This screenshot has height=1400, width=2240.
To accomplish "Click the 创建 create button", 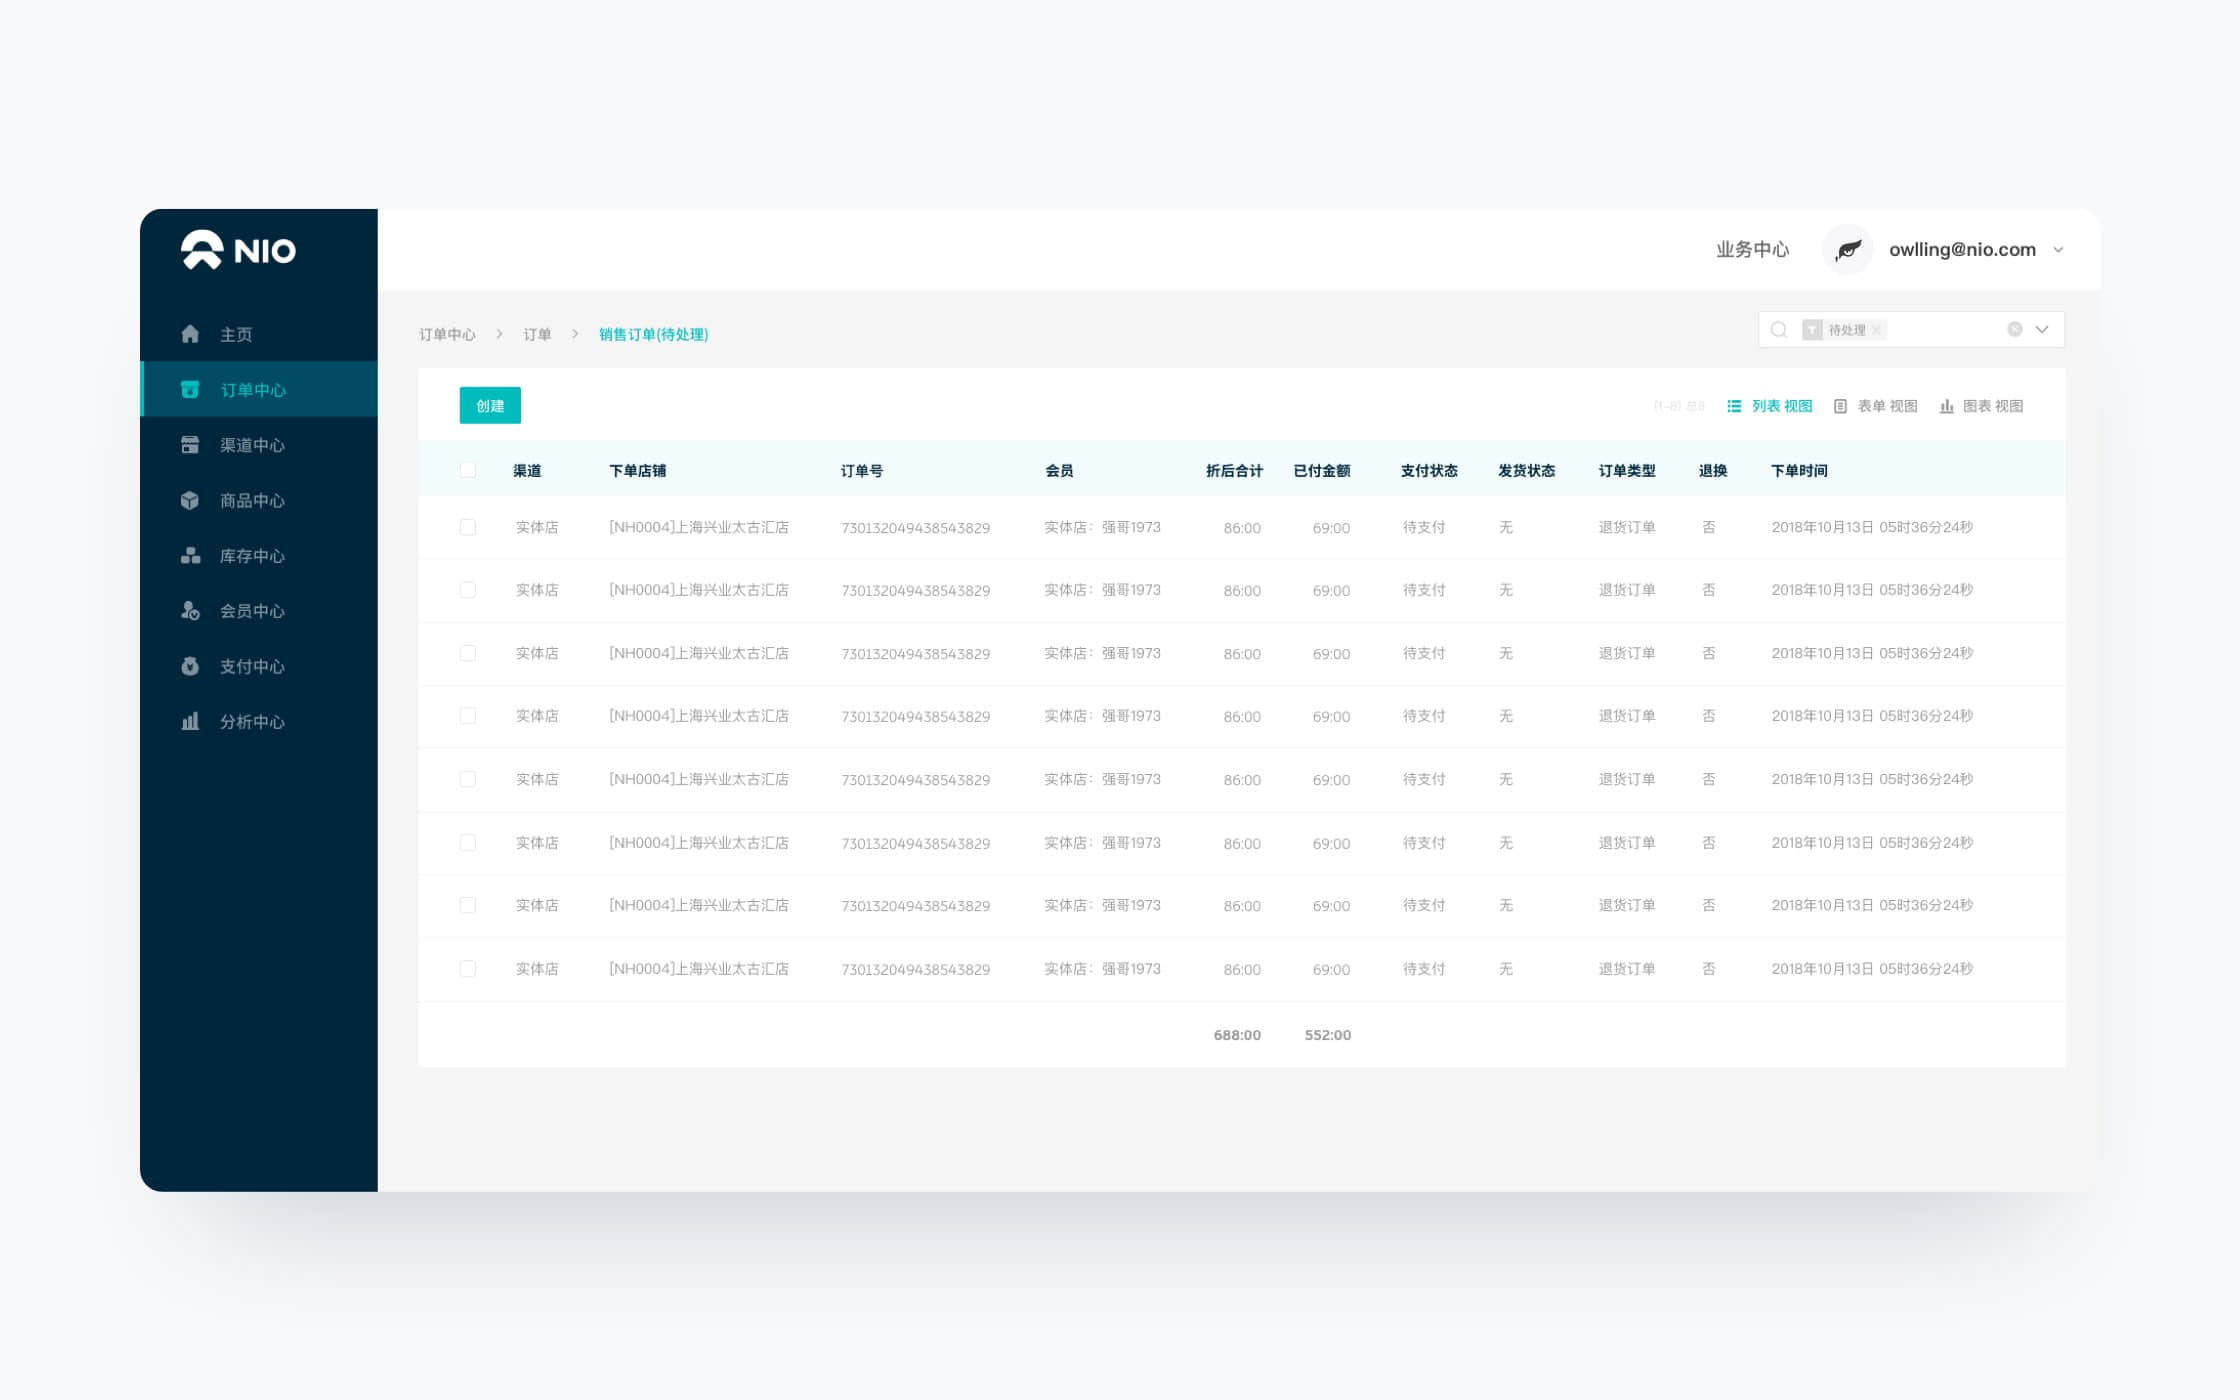I will [490, 406].
